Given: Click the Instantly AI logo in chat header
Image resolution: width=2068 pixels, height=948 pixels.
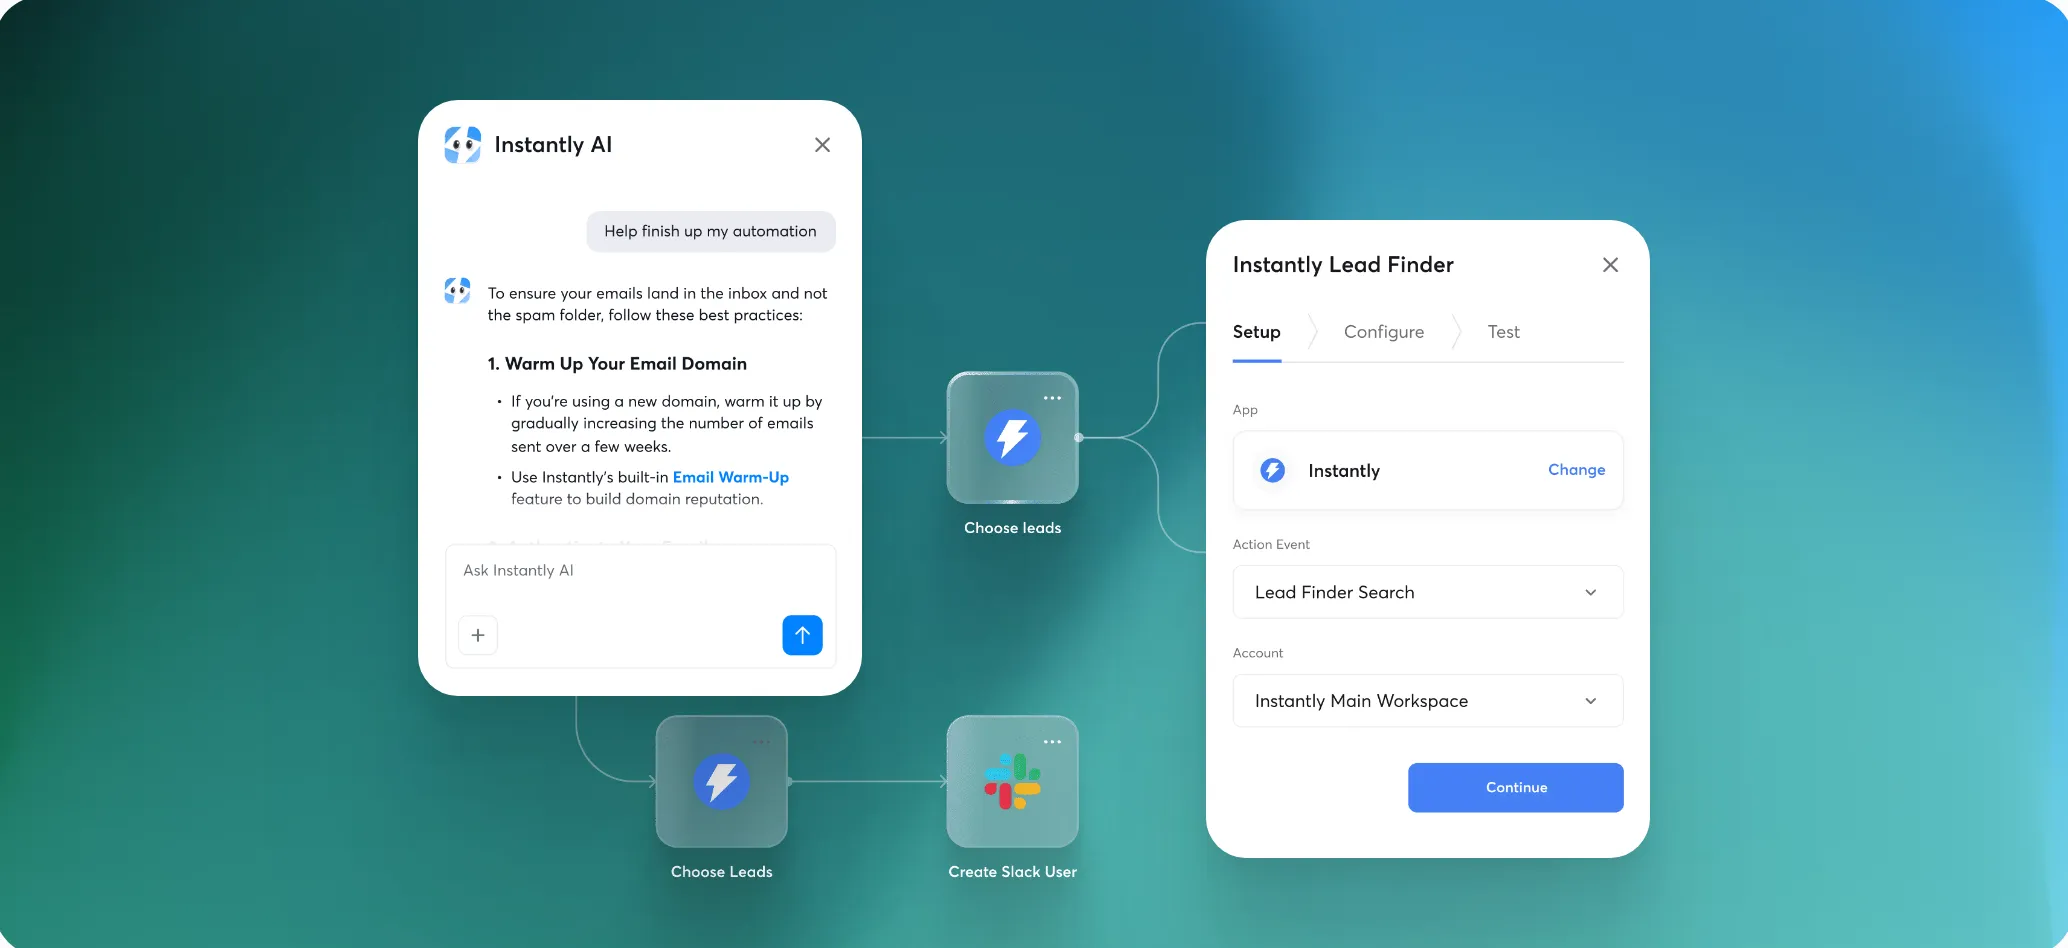Looking at the screenshot, I should [x=462, y=145].
